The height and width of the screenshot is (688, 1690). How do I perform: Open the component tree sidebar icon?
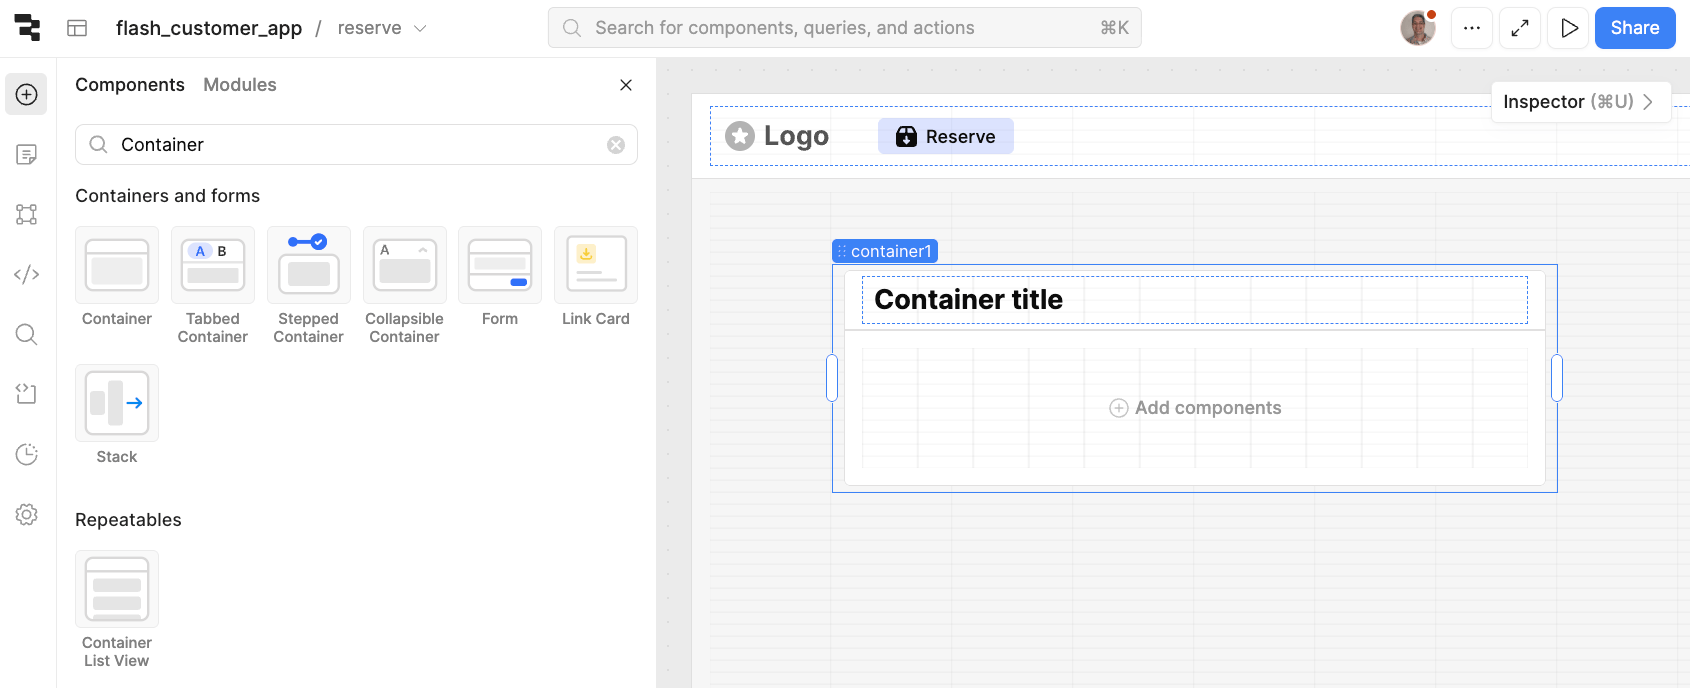(x=27, y=214)
